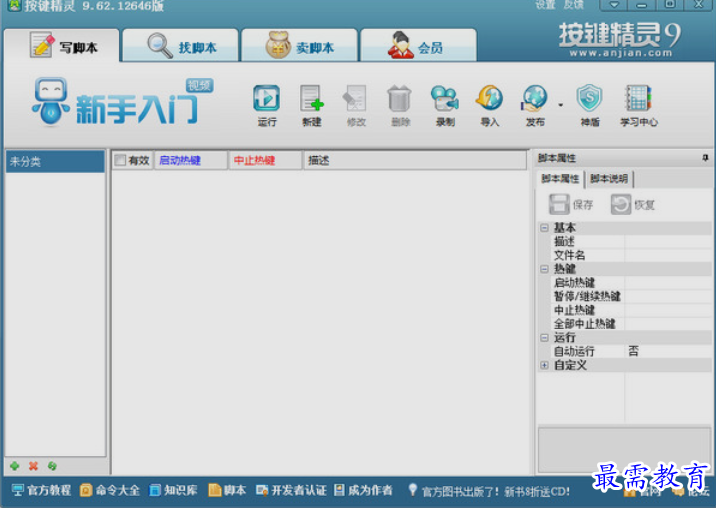Open the 新手入门 beginner video banner
Viewport: 716px width, 508px height.
(x=122, y=102)
